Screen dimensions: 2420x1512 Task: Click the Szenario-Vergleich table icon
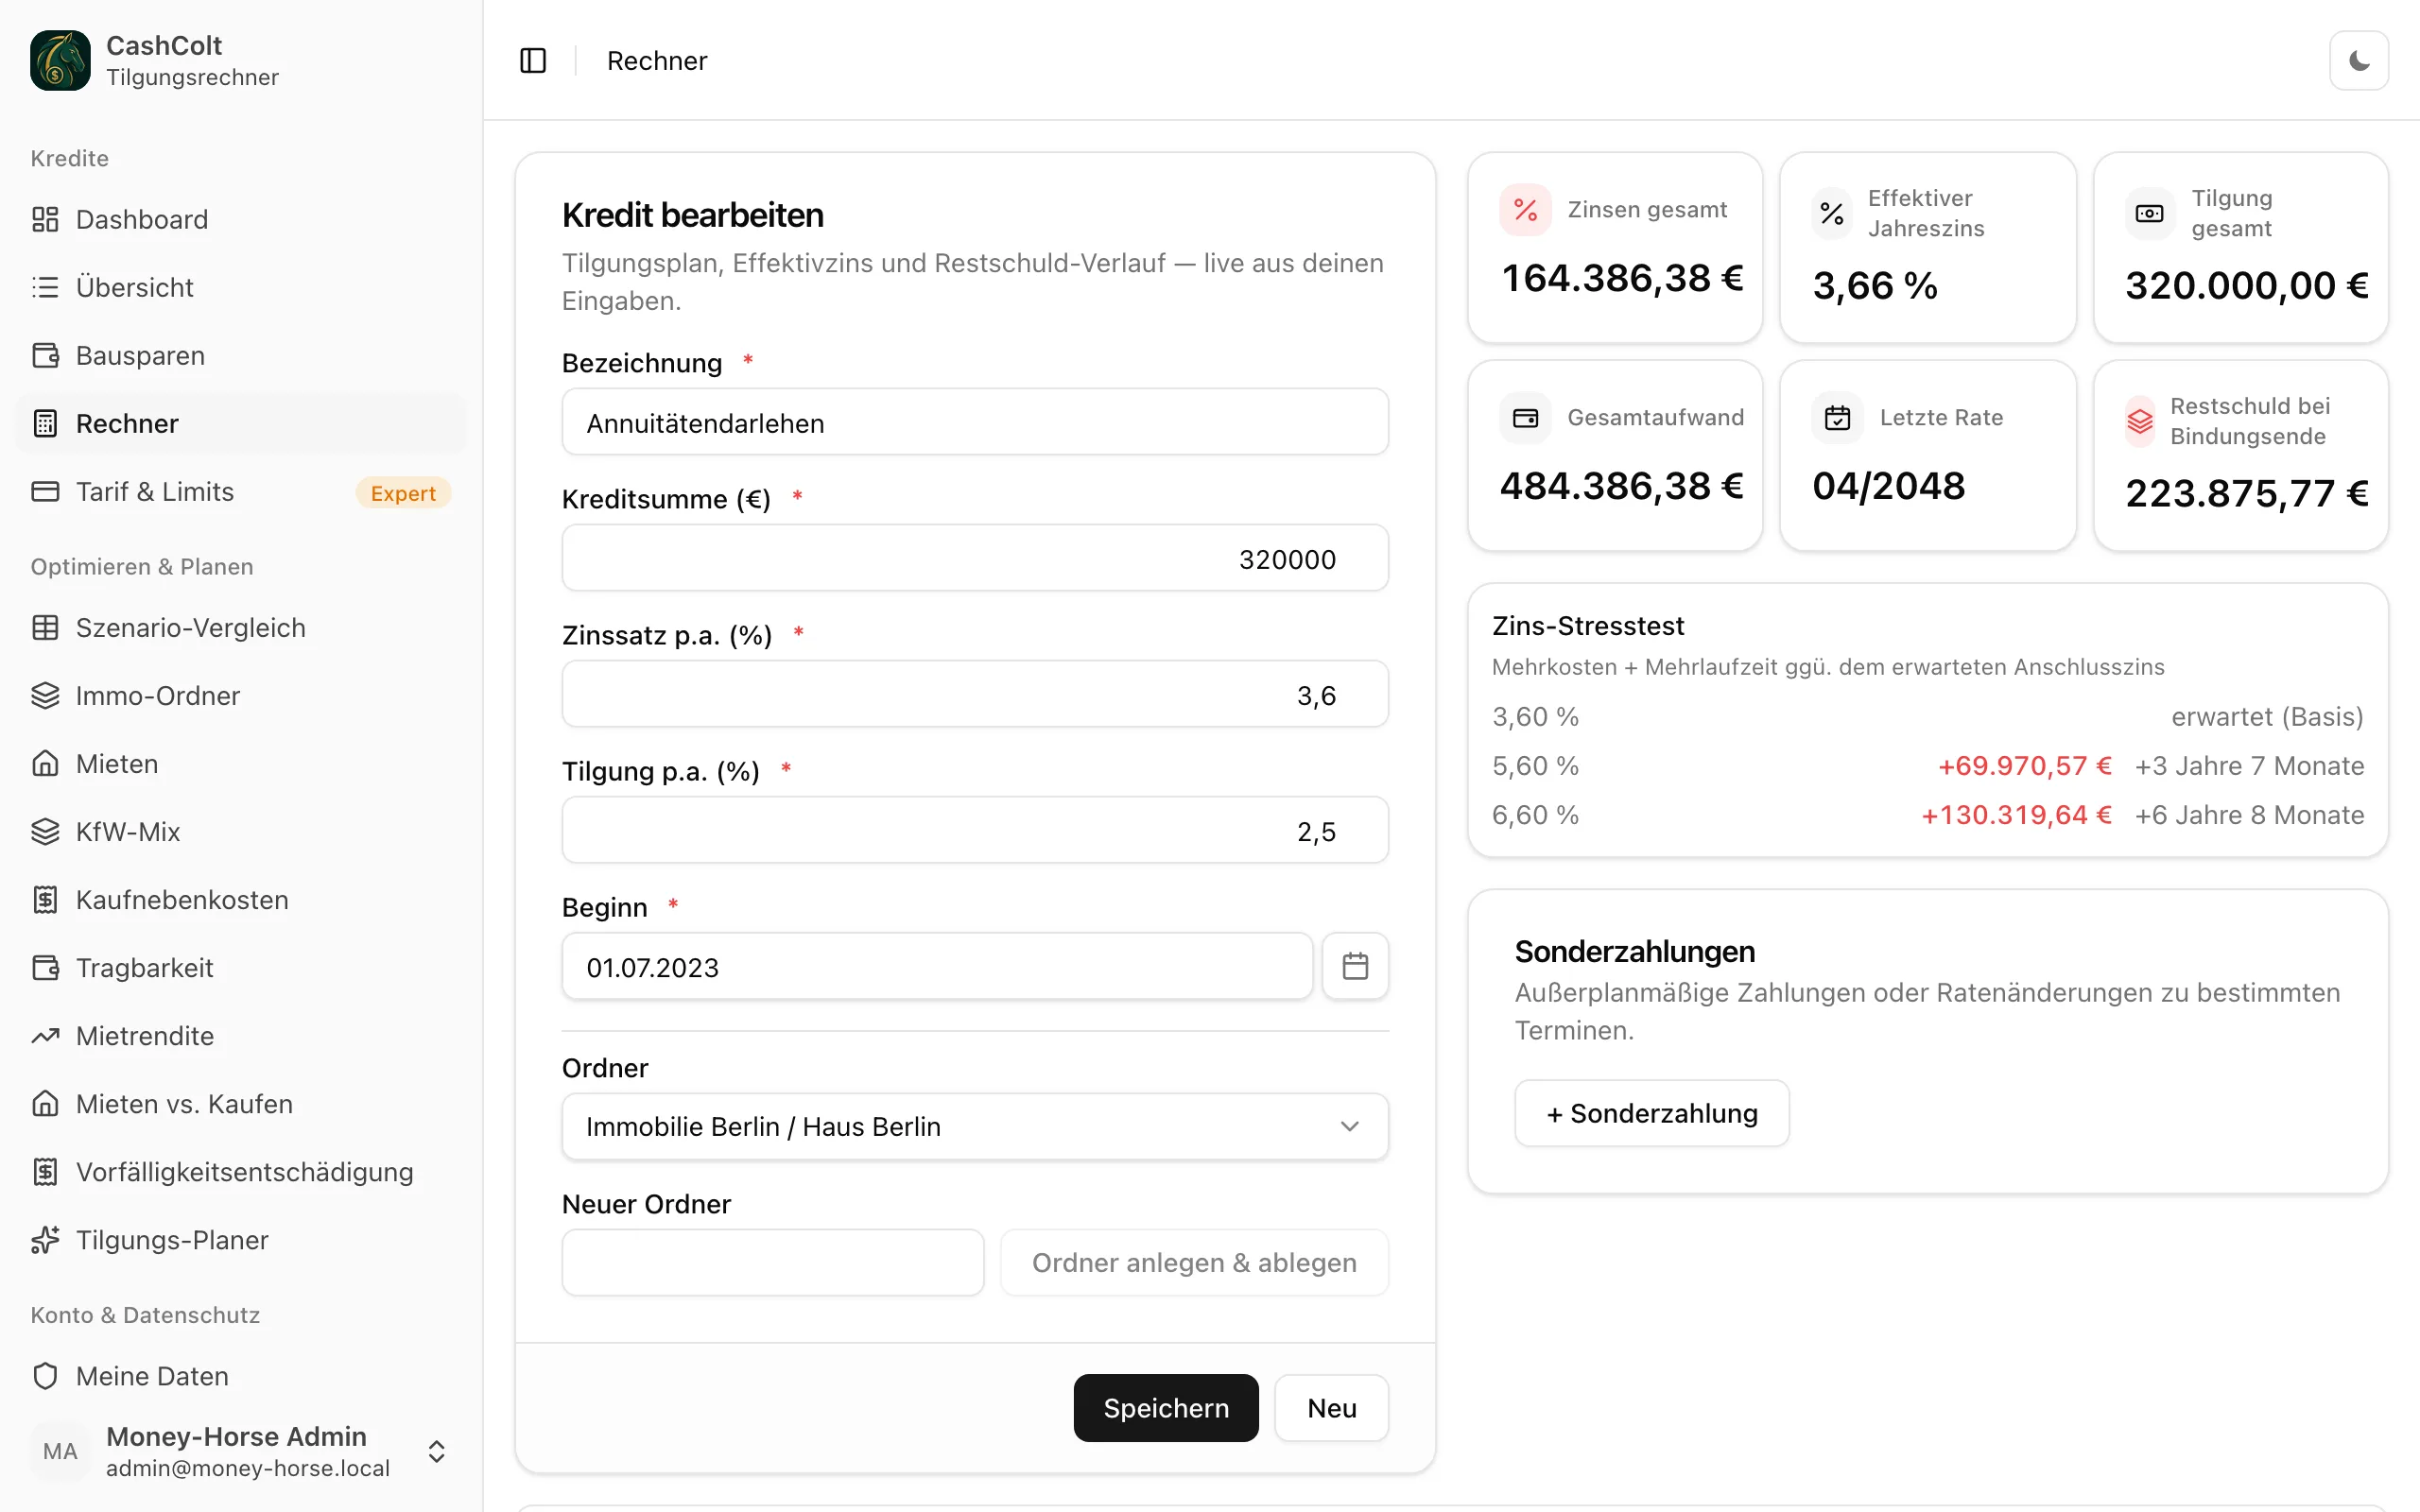pyautogui.click(x=45, y=627)
